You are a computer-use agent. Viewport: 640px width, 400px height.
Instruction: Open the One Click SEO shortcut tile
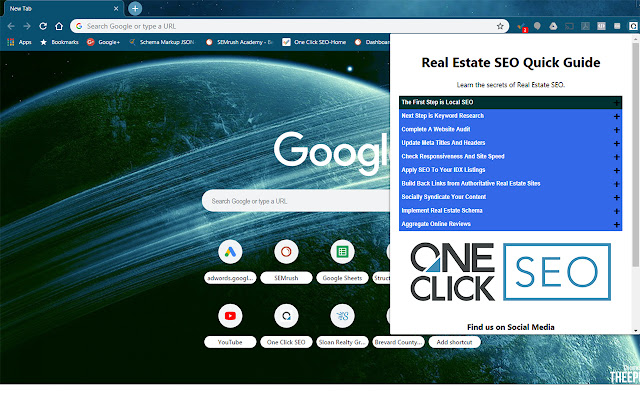(x=286, y=327)
